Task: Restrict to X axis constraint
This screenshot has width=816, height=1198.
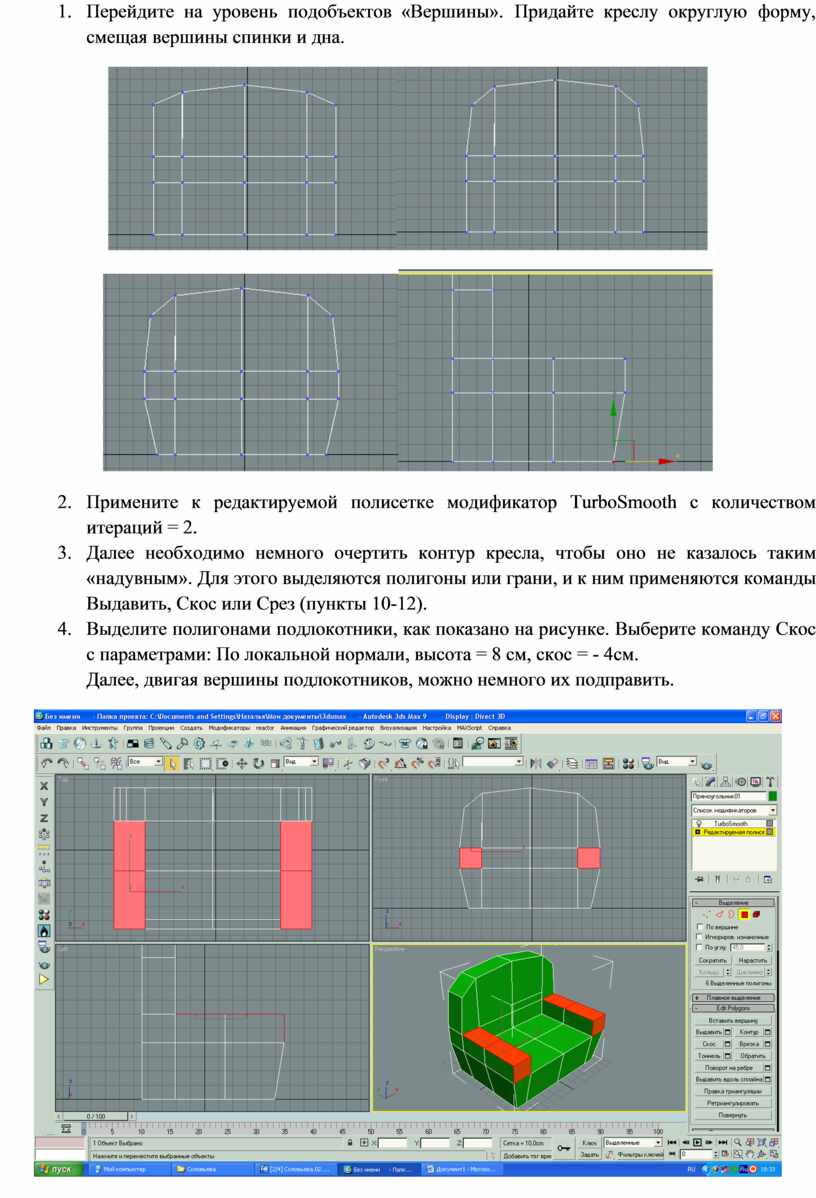Action: [44, 785]
